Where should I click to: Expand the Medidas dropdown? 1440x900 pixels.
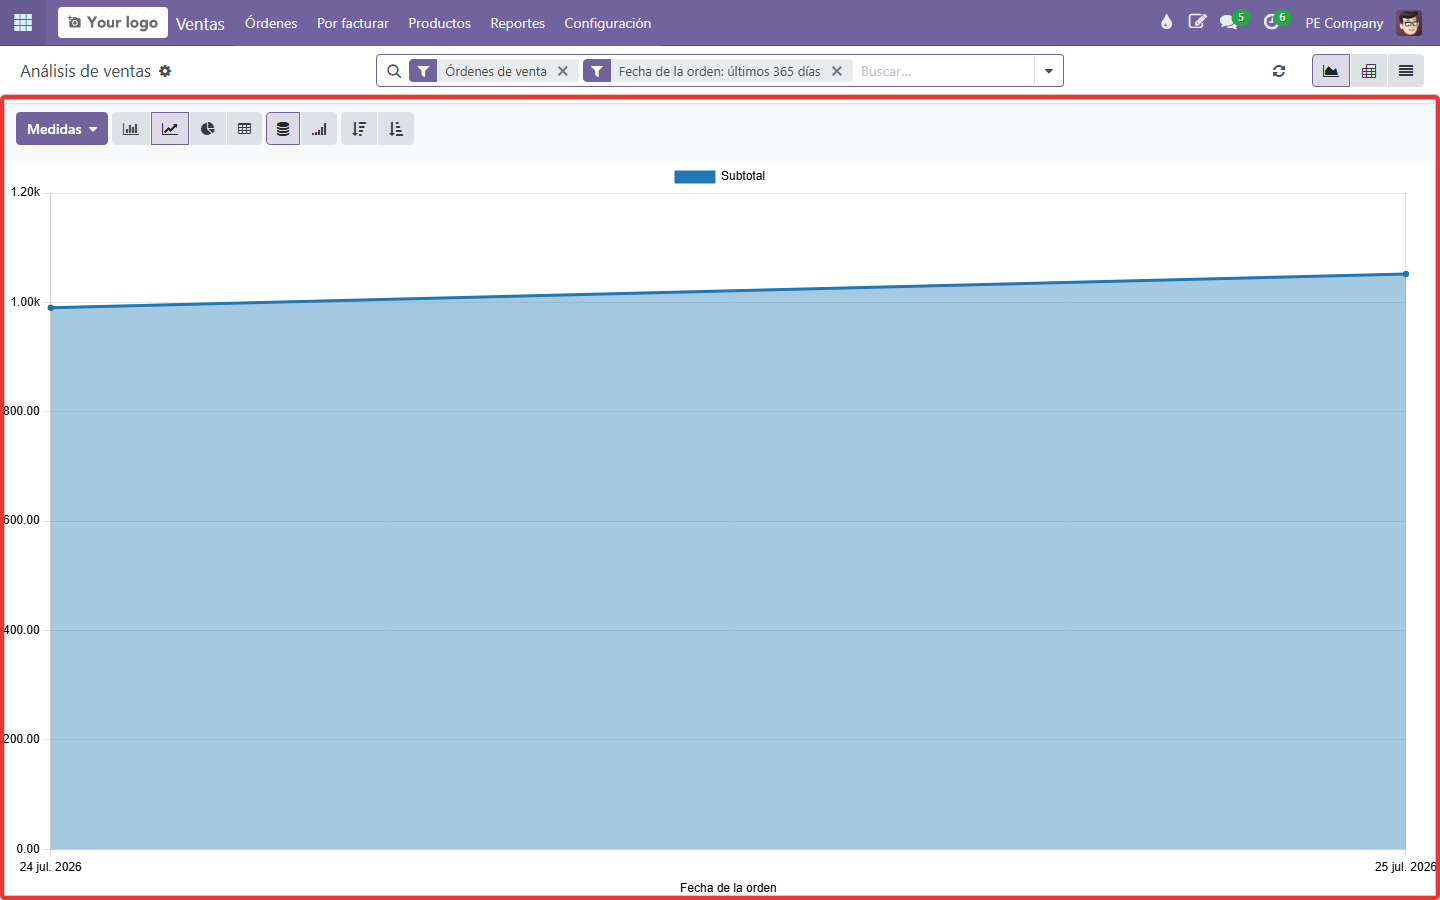pyautogui.click(x=62, y=129)
